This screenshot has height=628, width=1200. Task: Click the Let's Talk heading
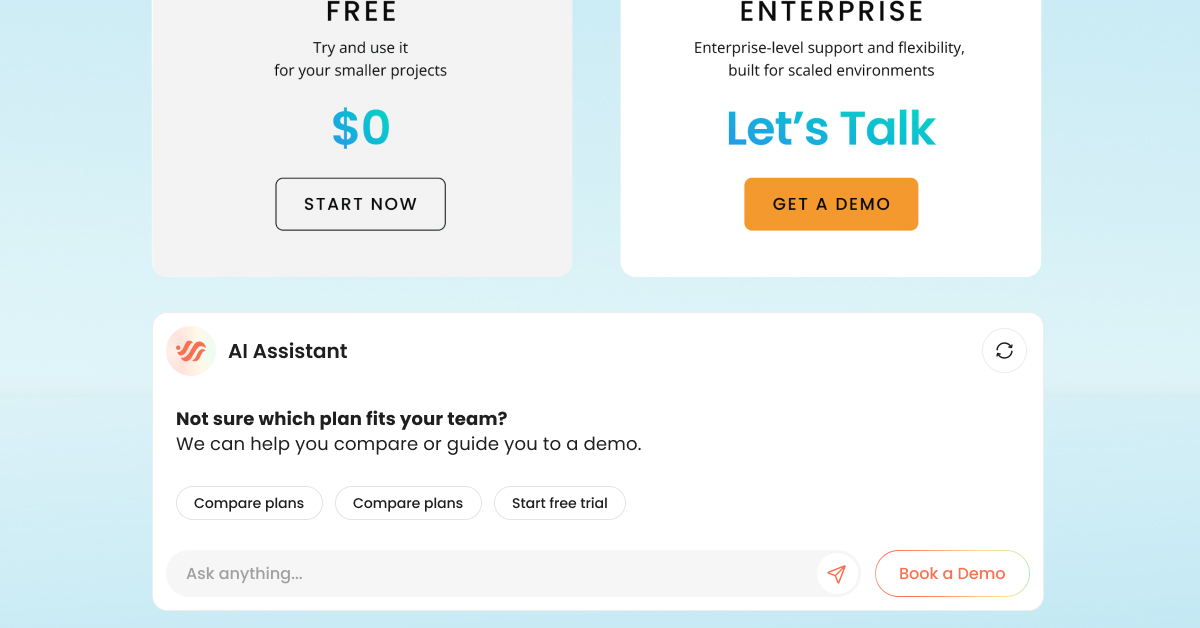click(x=830, y=128)
